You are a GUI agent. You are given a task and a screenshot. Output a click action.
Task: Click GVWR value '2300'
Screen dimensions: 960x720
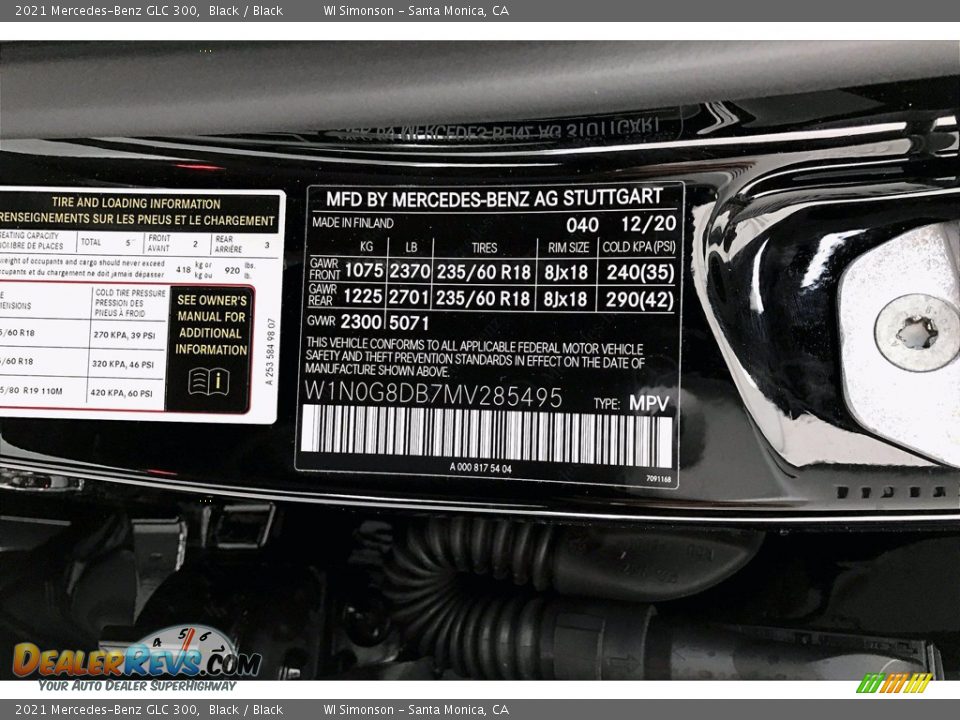coord(361,321)
